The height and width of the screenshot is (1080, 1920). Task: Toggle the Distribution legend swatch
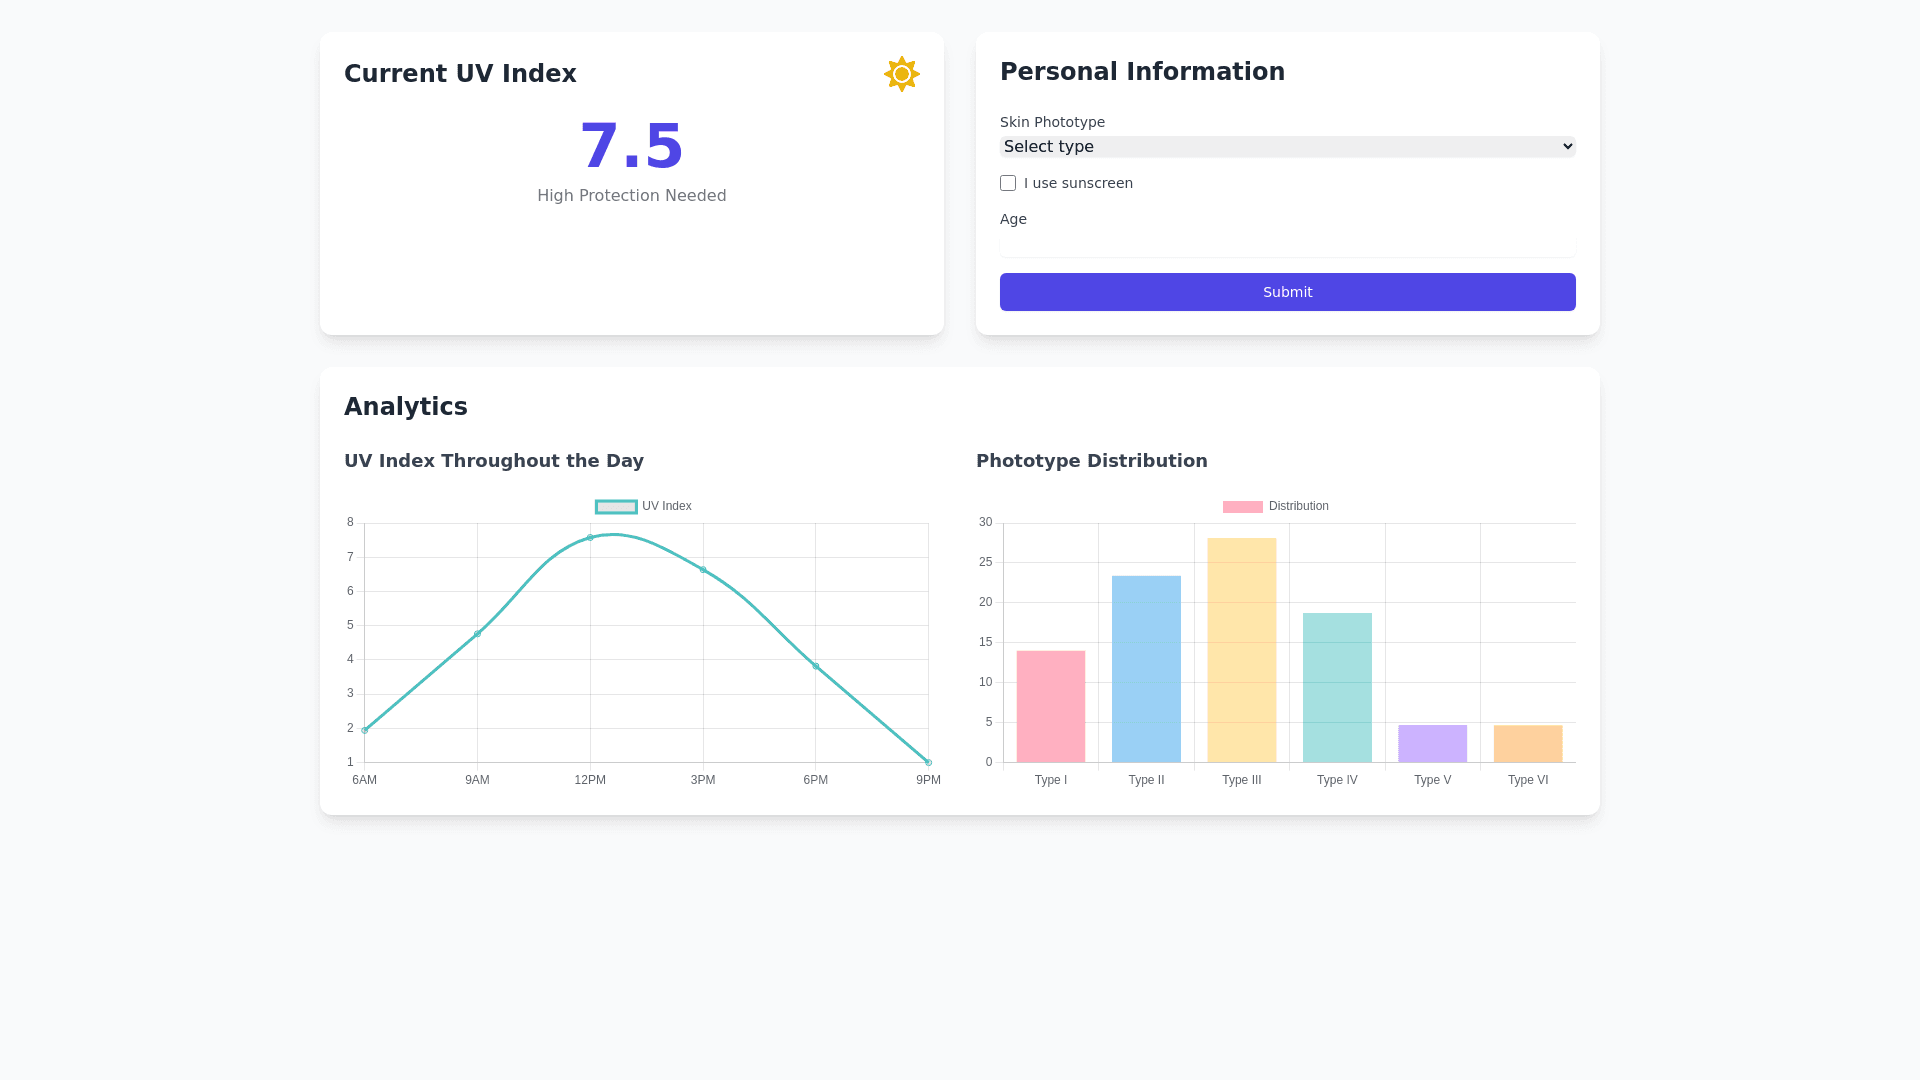[1242, 507]
